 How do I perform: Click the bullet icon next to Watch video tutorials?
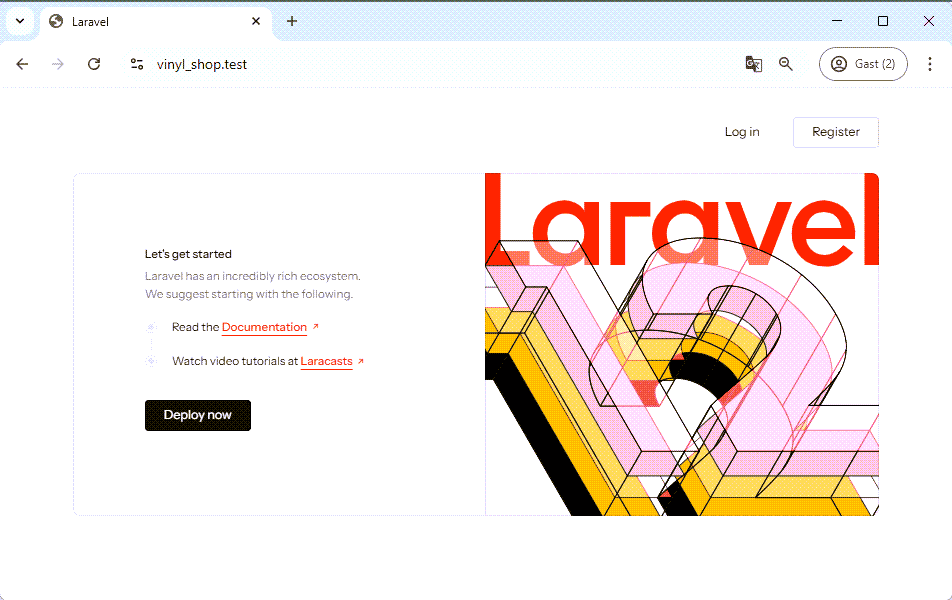pos(151,361)
